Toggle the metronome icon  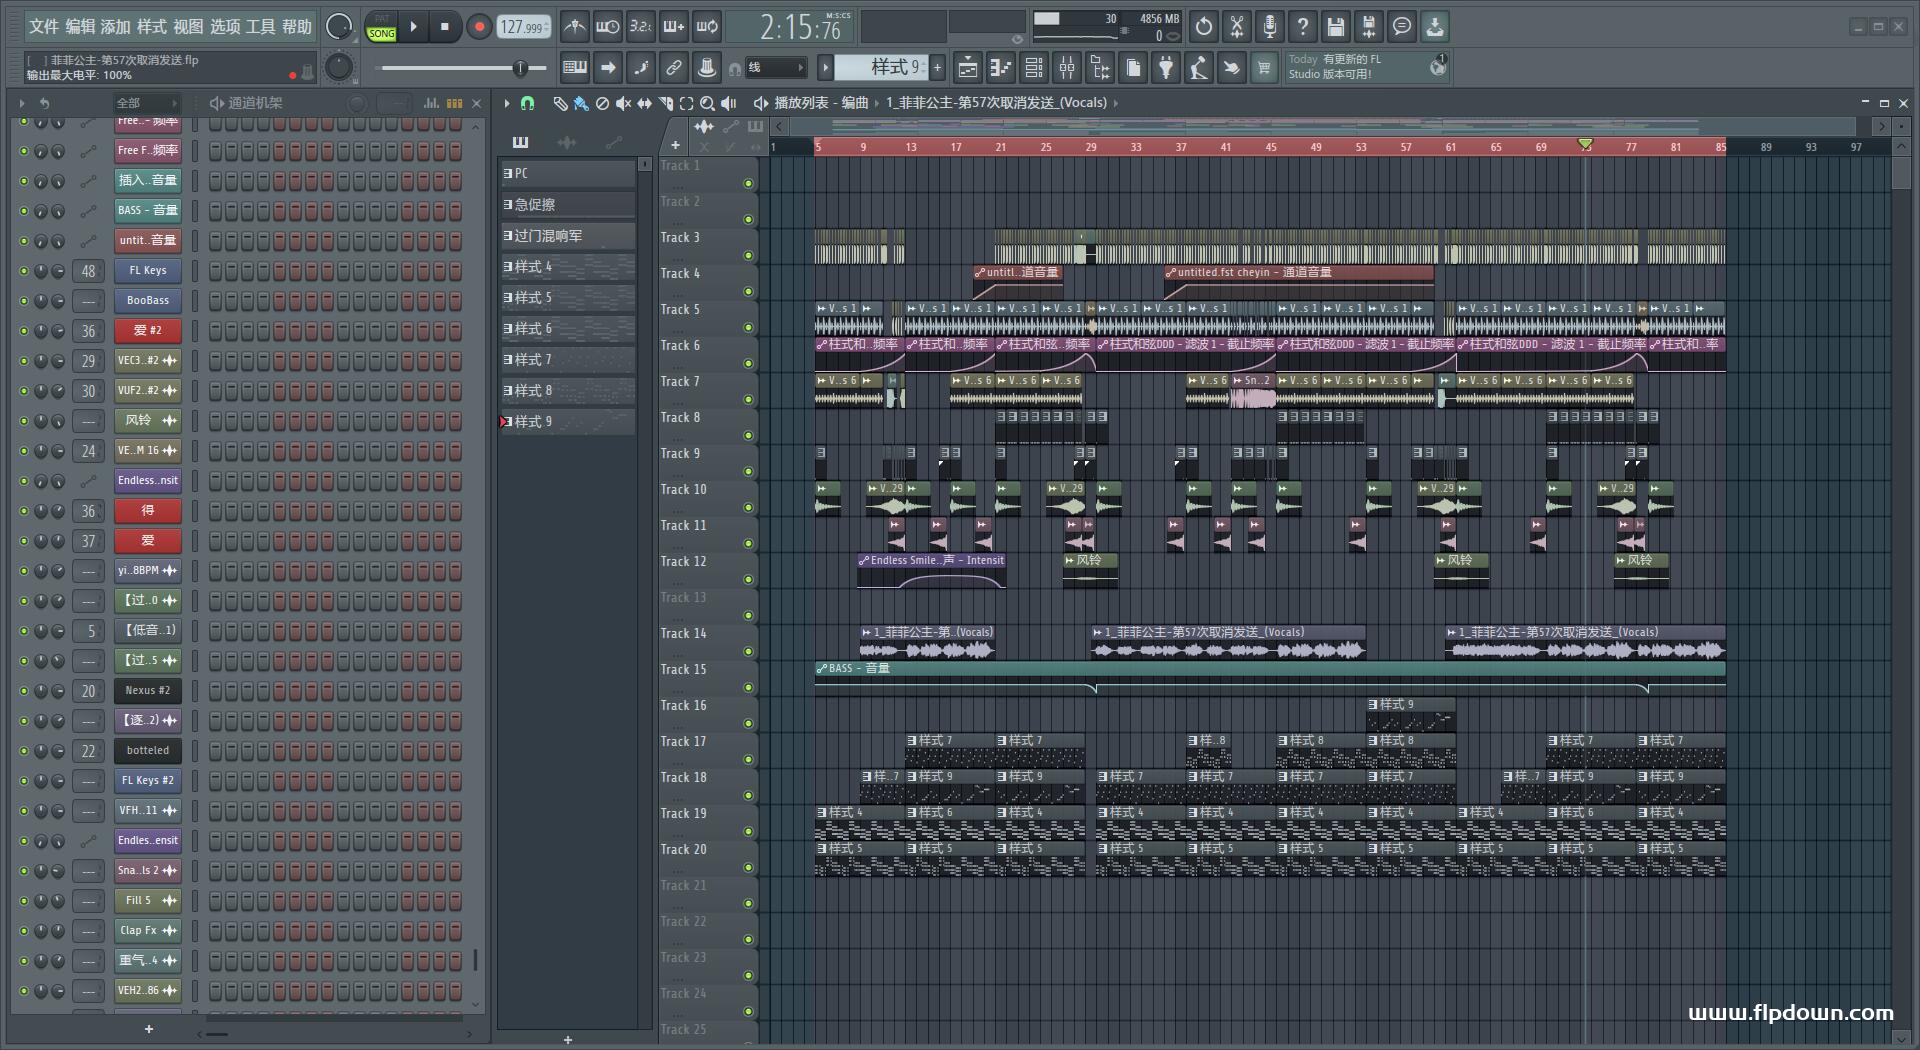574,27
